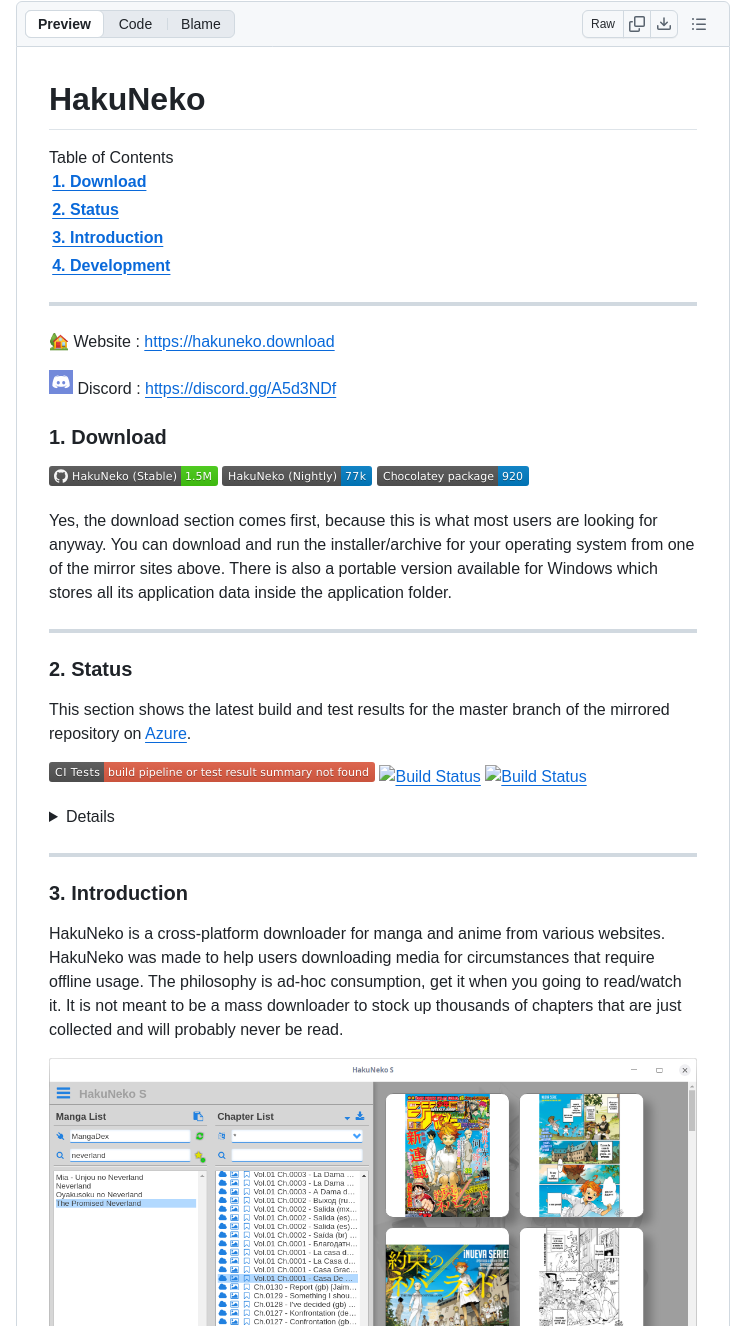
Task: Click Chocolatey package badge
Action: point(452,476)
